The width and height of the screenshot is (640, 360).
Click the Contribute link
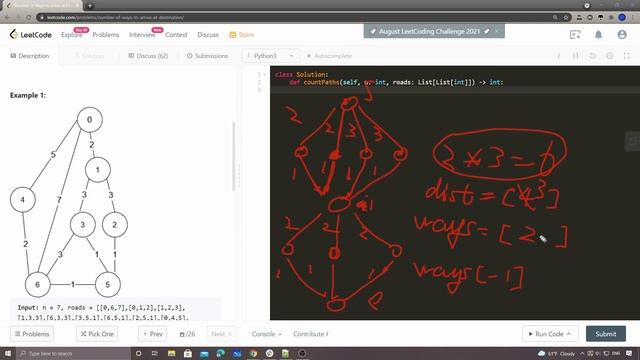pos(311,334)
